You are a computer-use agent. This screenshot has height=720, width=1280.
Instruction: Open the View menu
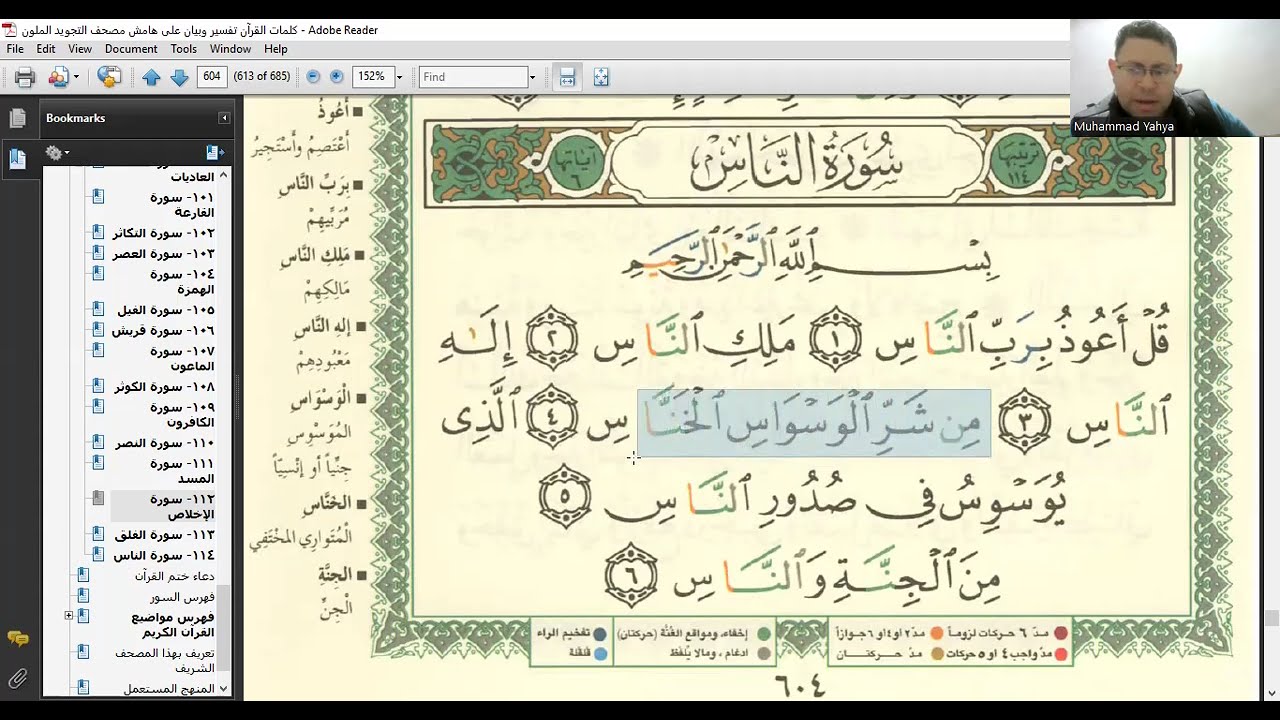[x=80, y=49]
